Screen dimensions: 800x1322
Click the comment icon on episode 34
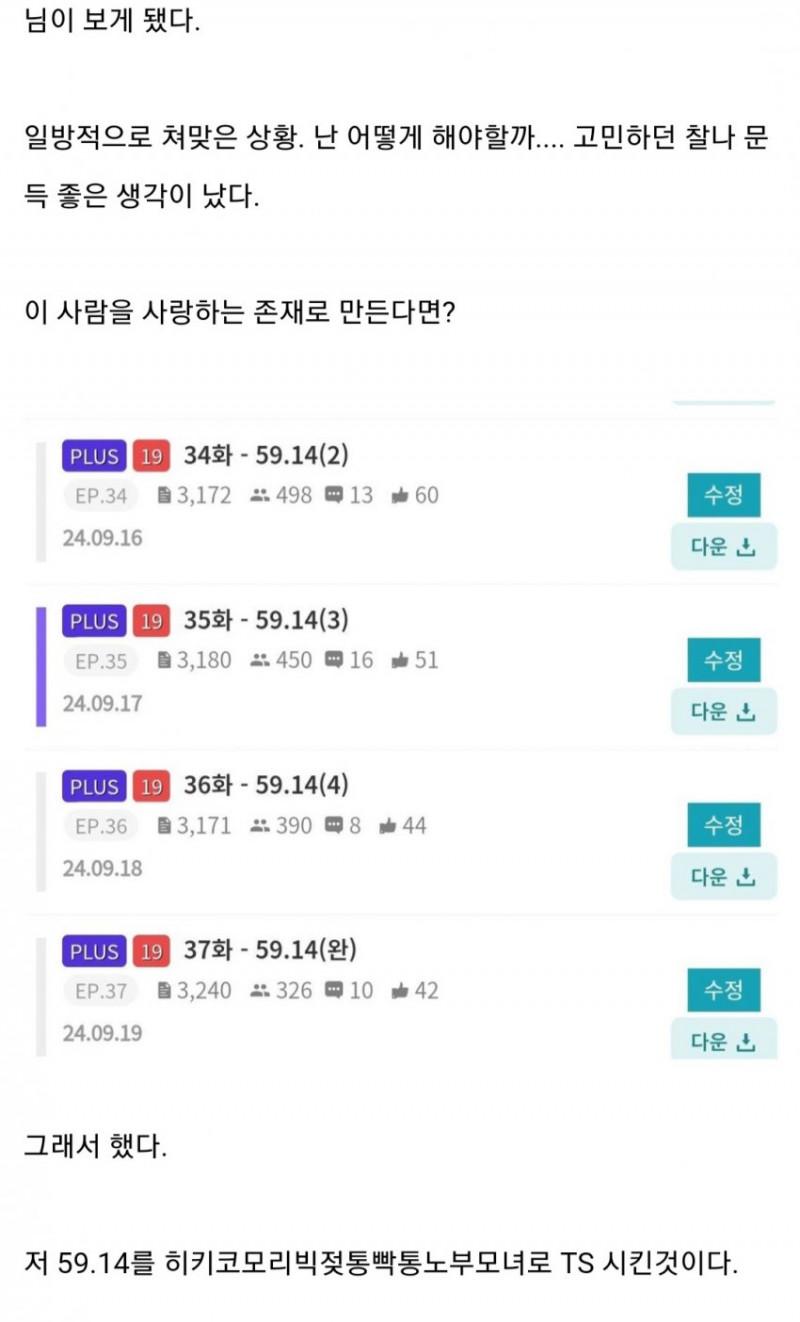click(x=335, y=495)
